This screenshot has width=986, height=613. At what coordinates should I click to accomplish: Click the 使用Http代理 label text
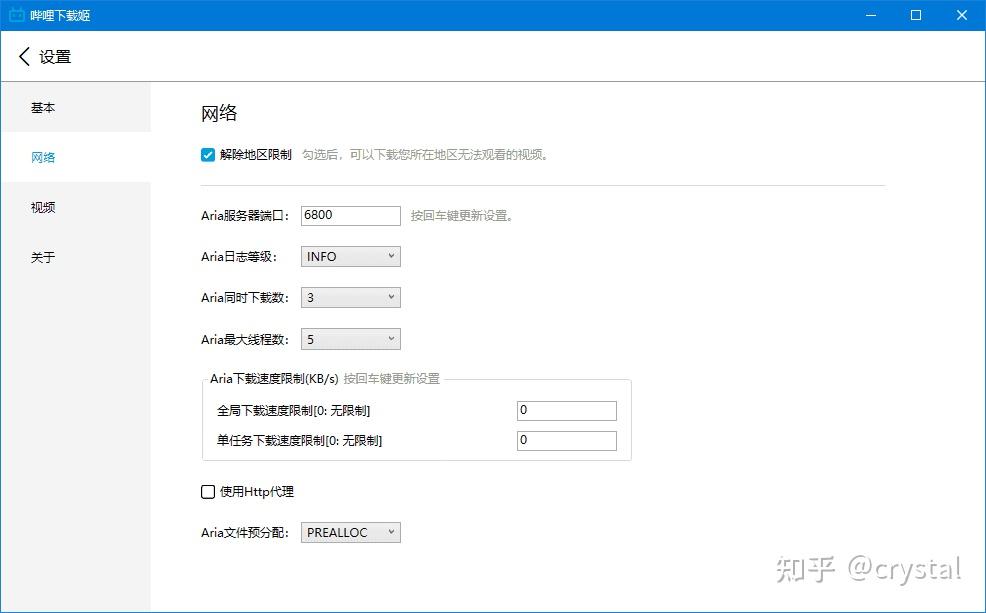pos(257,492)
